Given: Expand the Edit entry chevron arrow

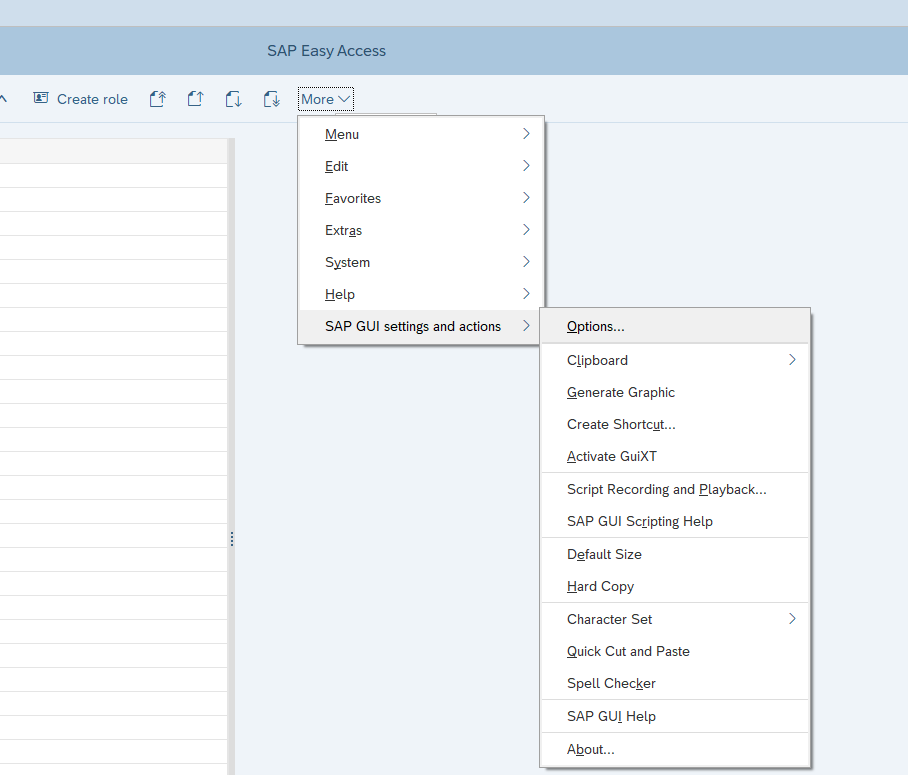Looking at the screenshot, I should (x=526, y=166).
